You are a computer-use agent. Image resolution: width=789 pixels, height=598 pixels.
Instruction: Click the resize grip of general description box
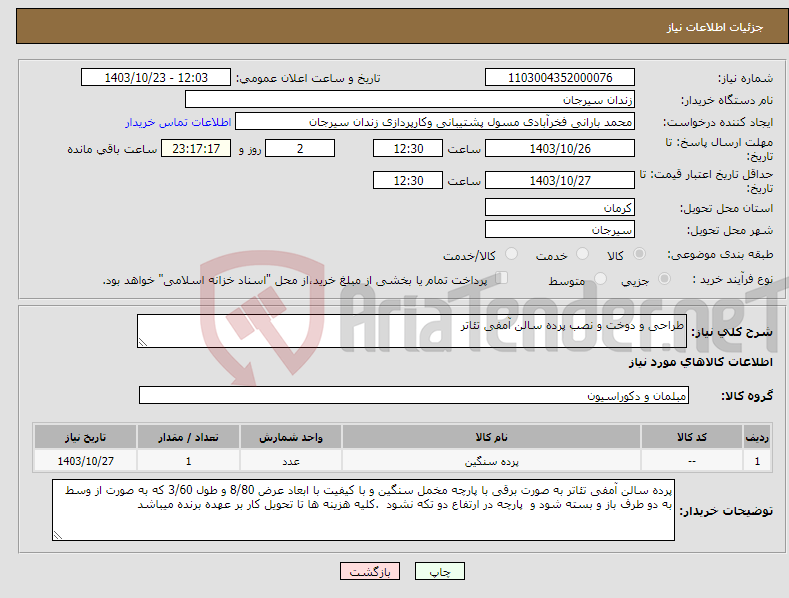point(143,342)
